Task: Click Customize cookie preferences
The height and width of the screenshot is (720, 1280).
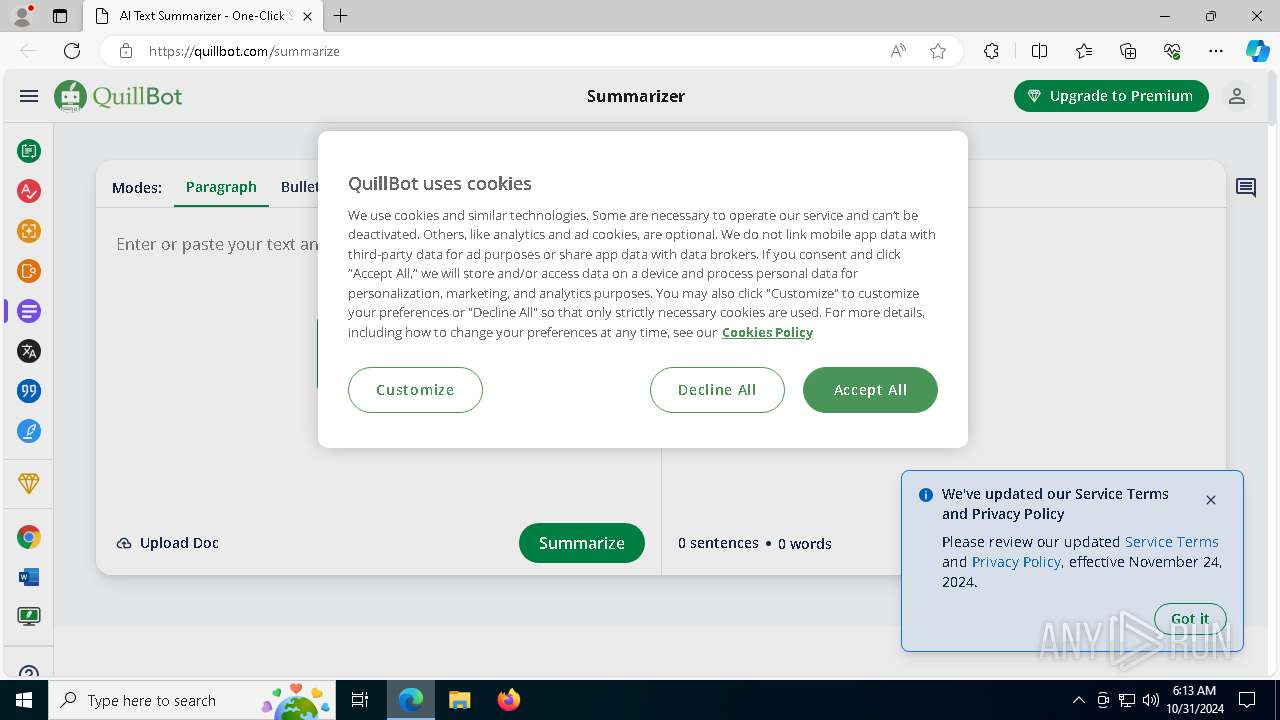Action: coord(415,390)
